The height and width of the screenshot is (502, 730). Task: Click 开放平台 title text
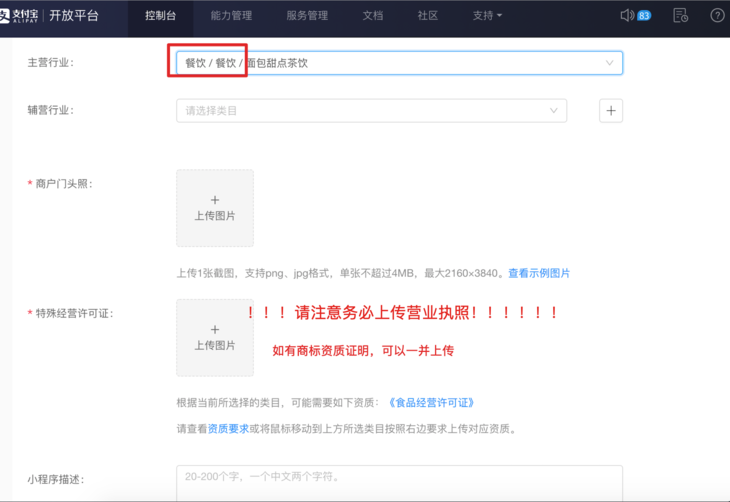(x=74, y=15)
